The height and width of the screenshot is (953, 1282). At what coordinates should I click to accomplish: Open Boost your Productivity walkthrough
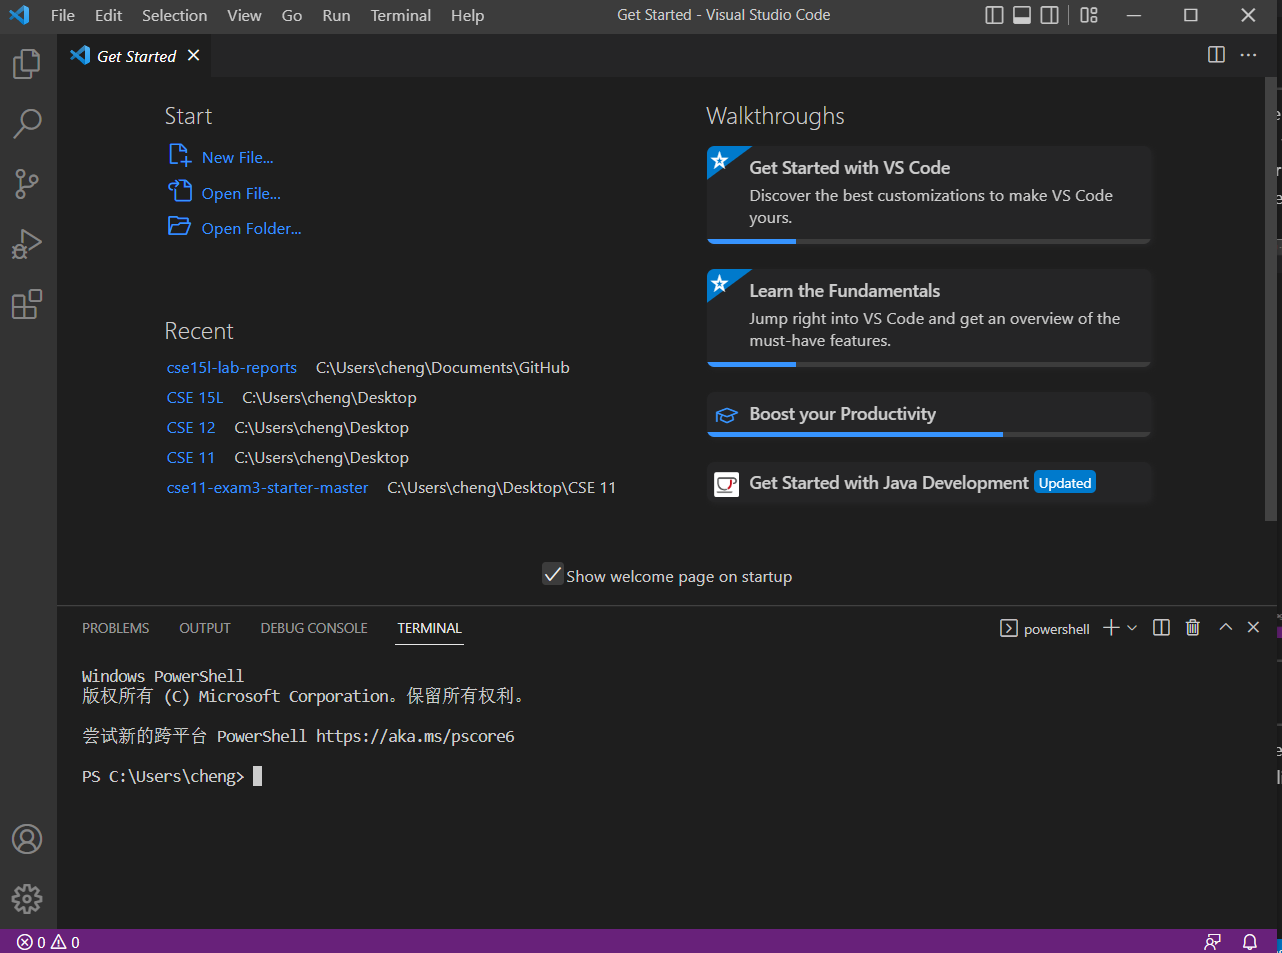(929, 414)
